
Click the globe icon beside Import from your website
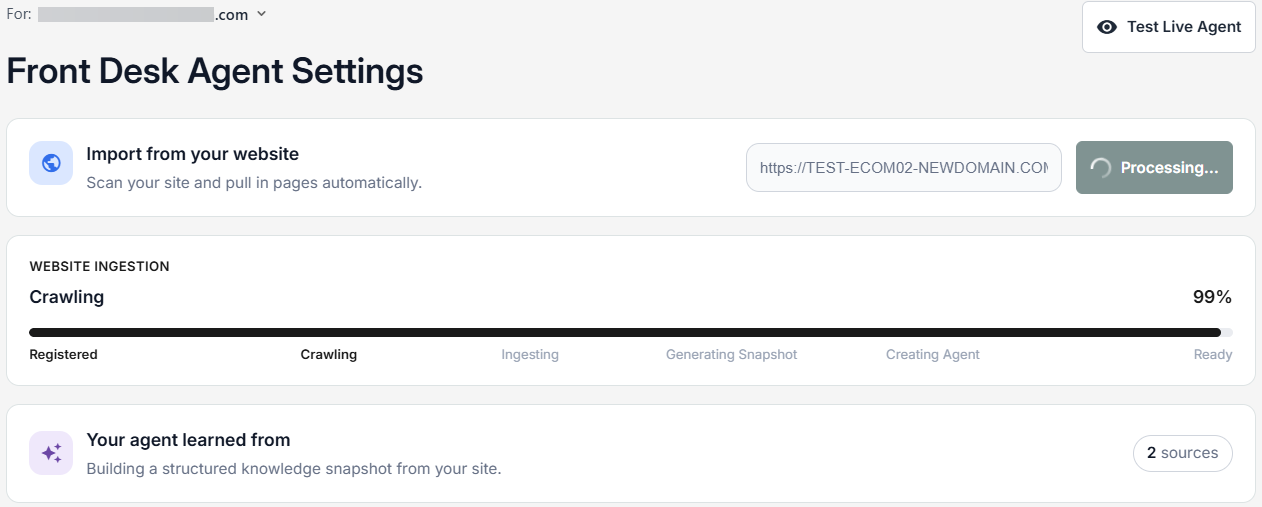51,163
